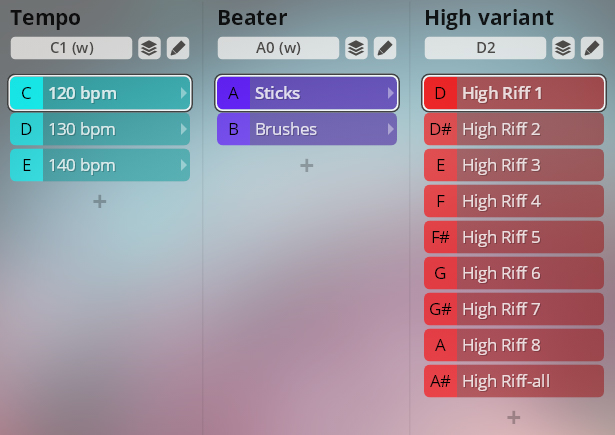This screenshot has width=615, height=435.
Task: Click the layers icon in Tempo column
Action: point(149,48)
